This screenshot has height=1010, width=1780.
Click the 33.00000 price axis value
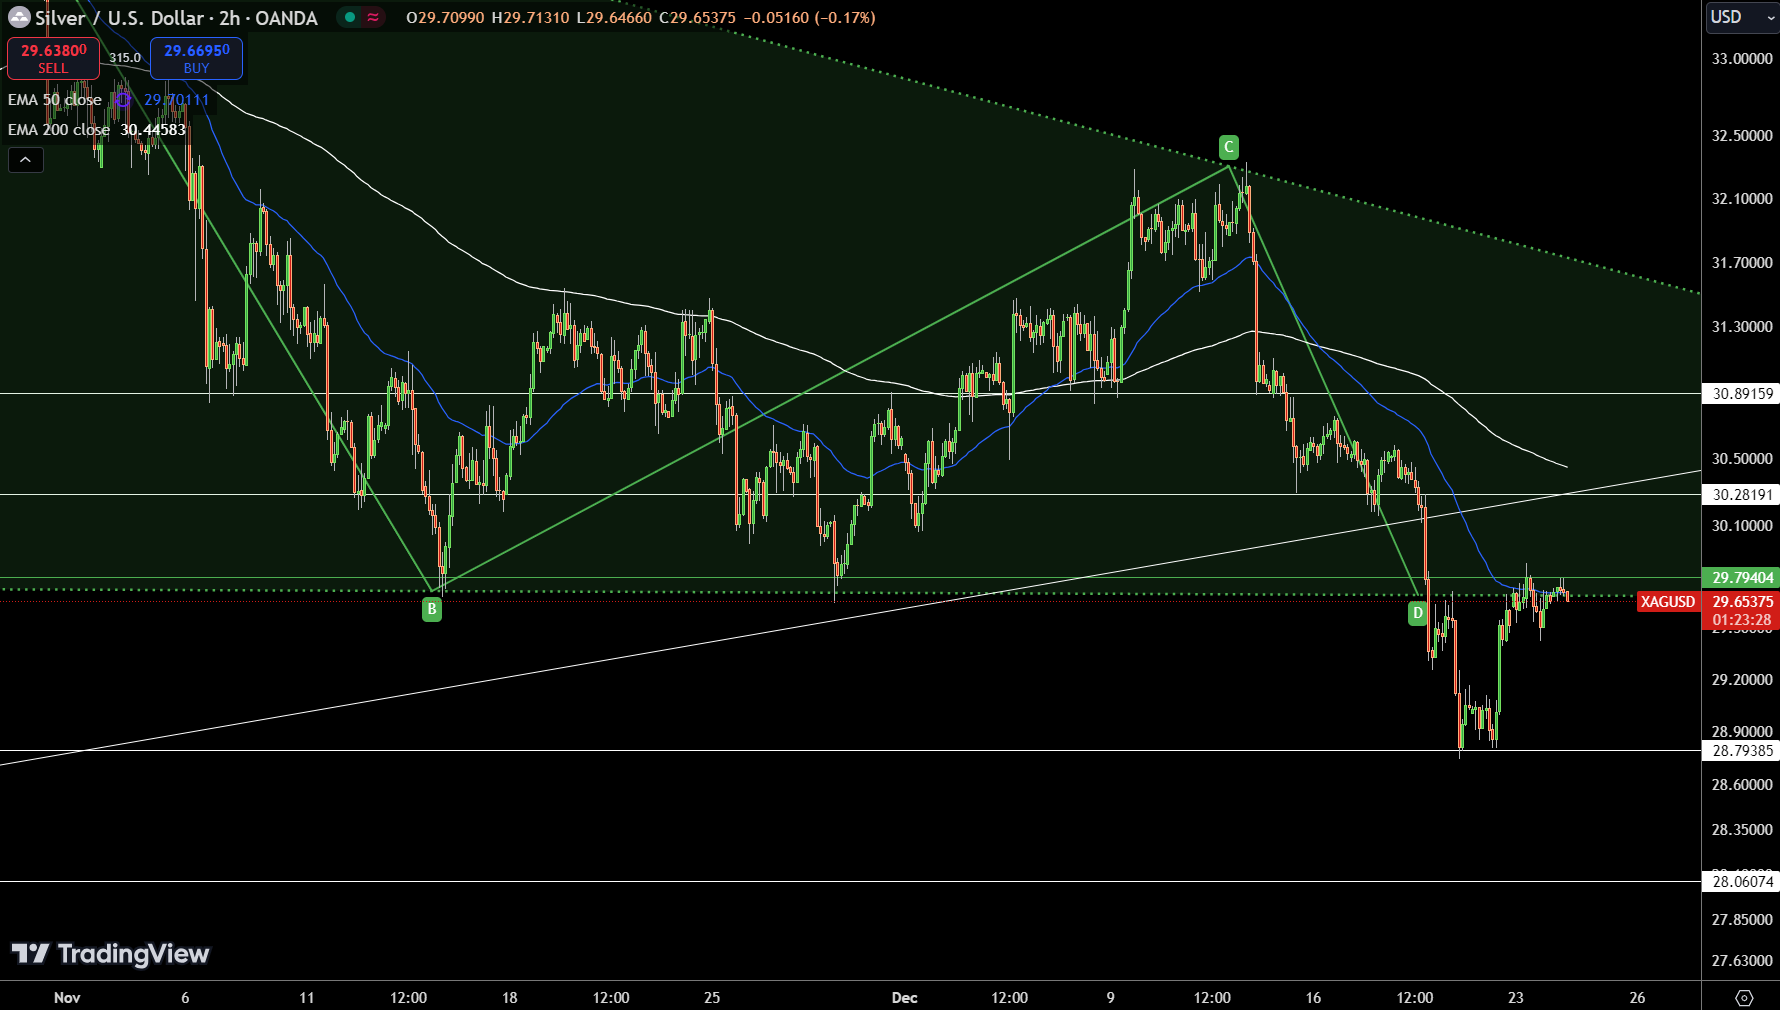[x=1742, y=59]
